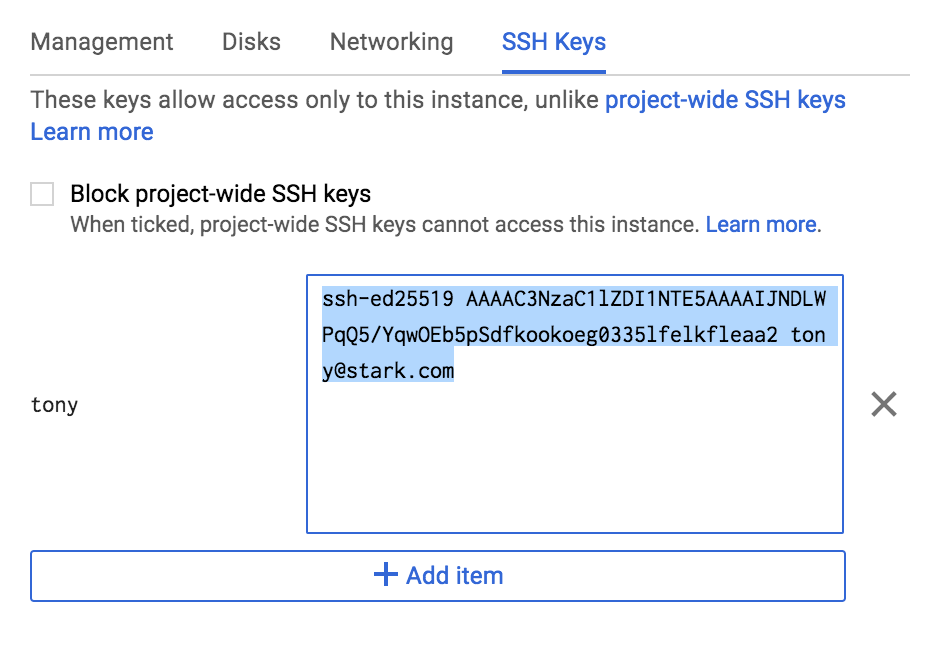Click the plus icon beside Add item
The width and height of the screenshot is (946, 648).
(x=385, y=575)
